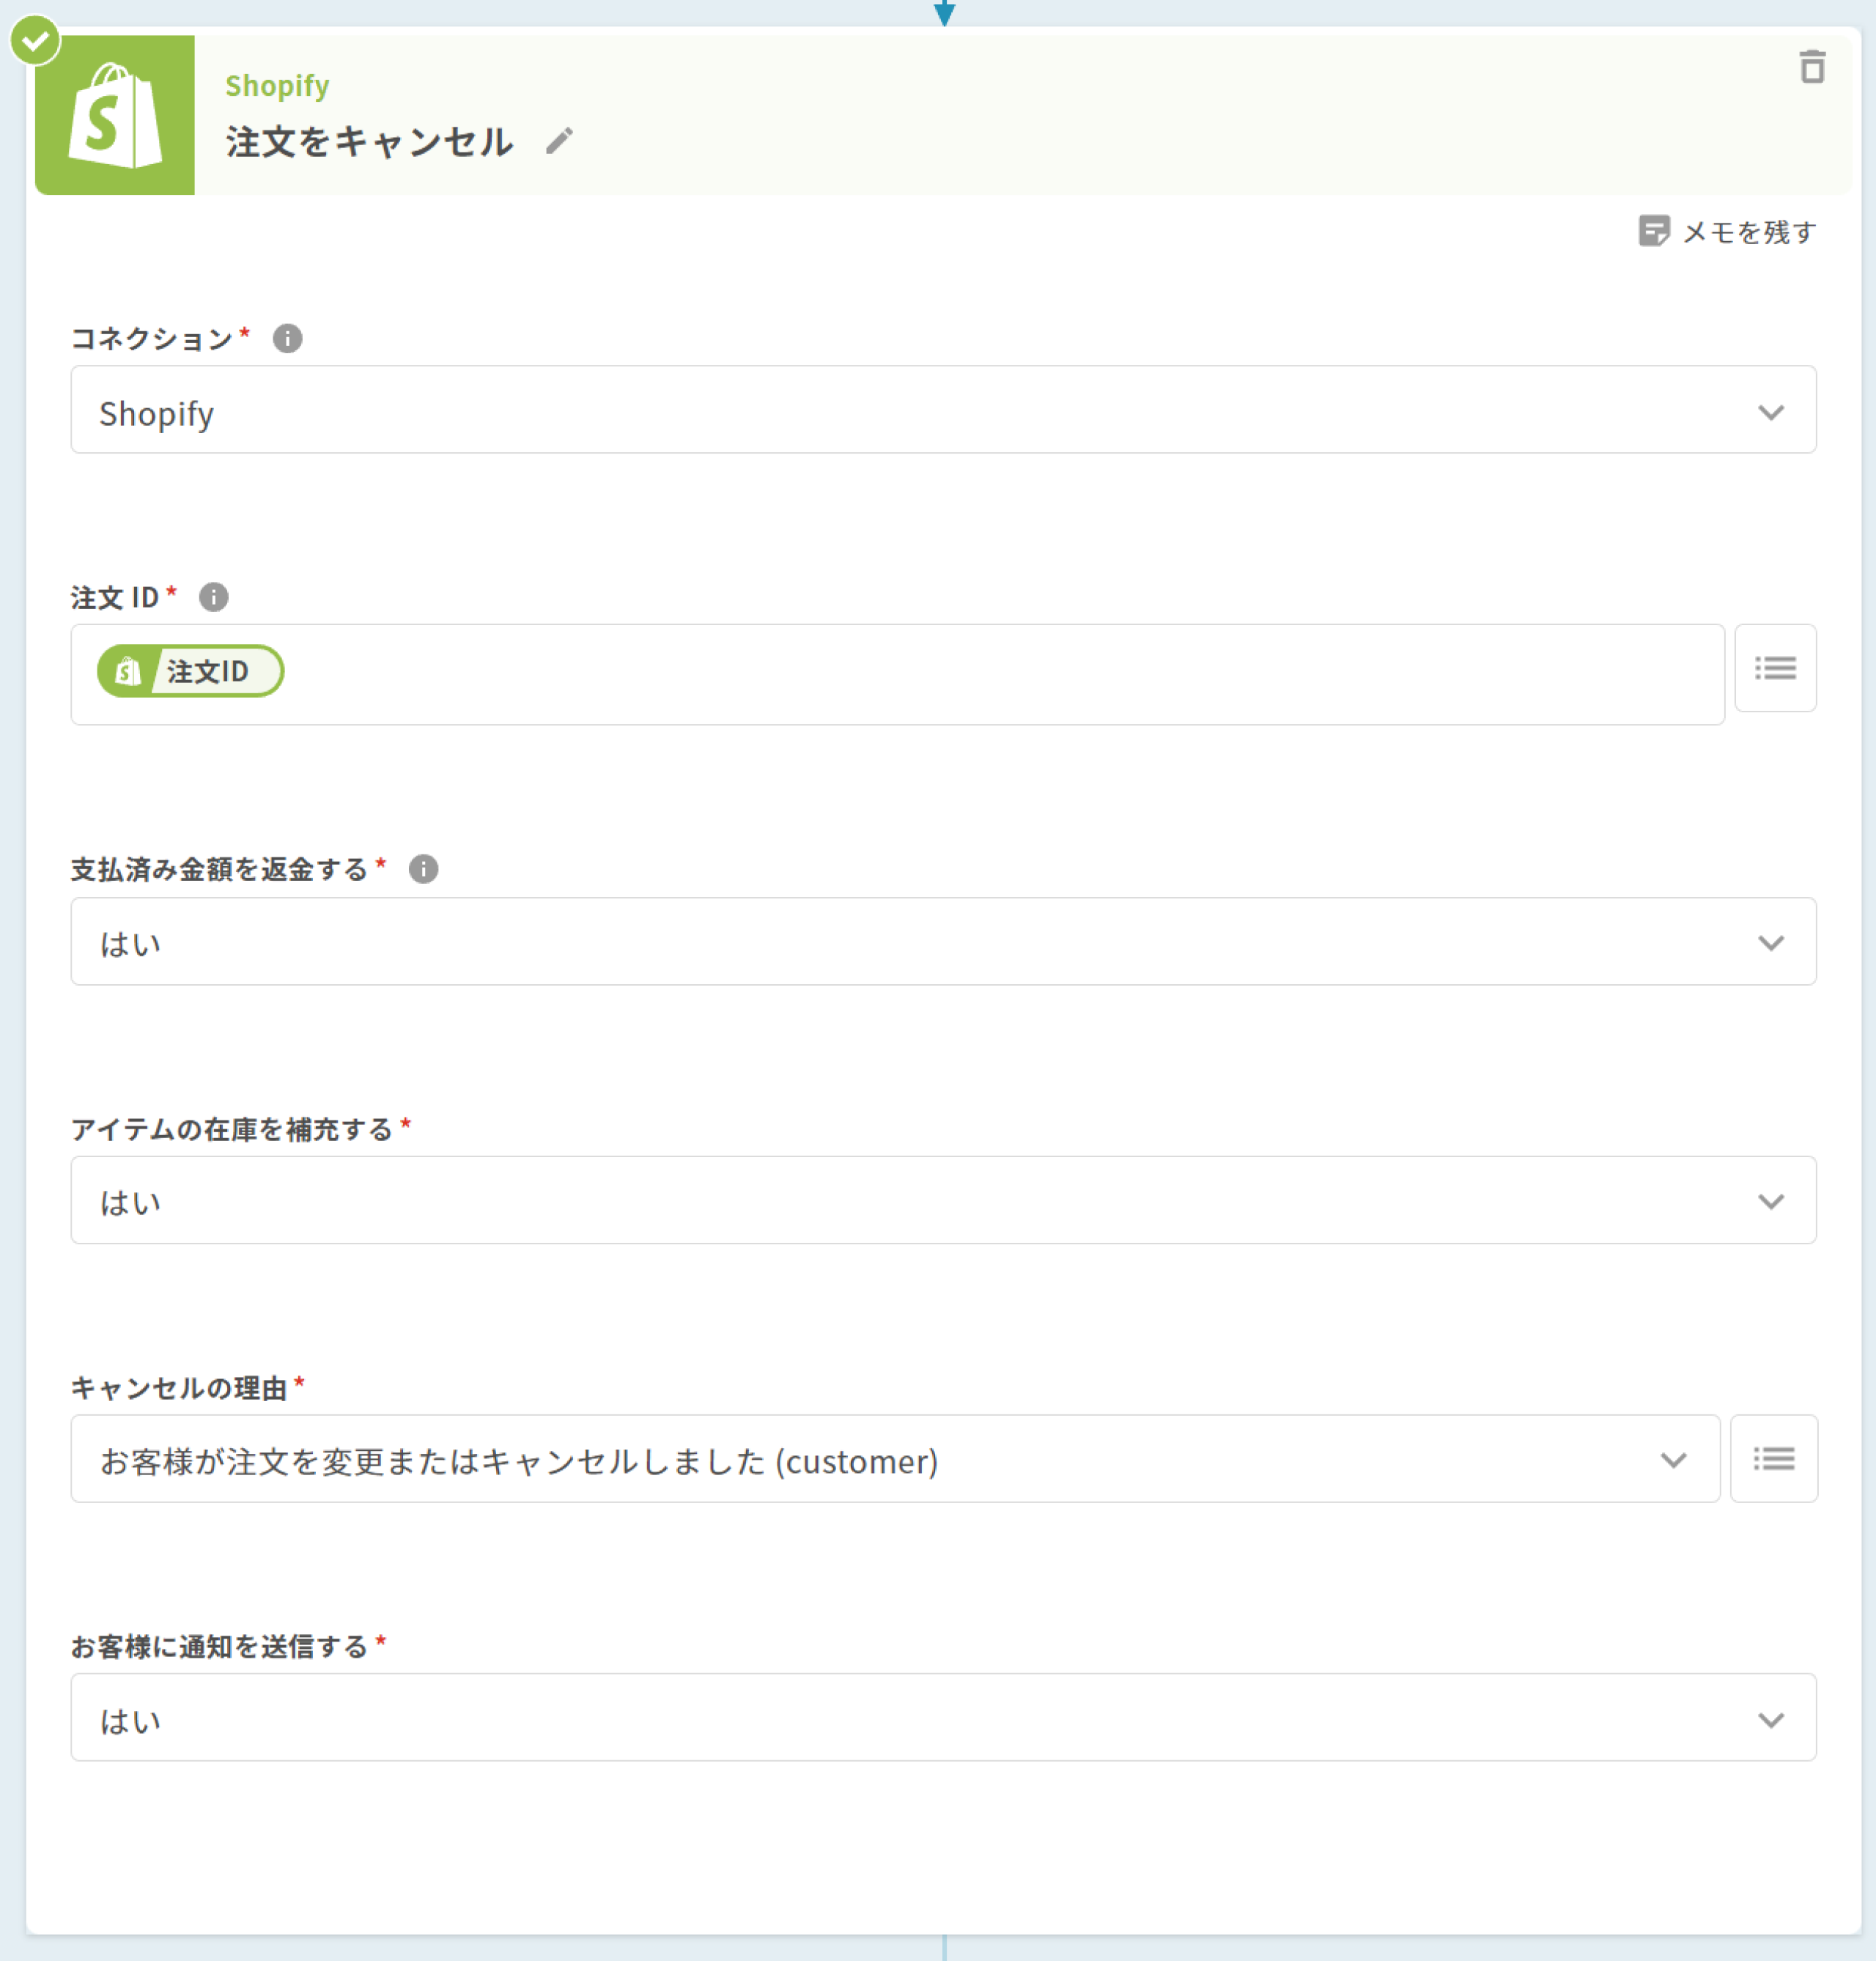Click the 注文をキャンセル step title

(x=369, y=142)
